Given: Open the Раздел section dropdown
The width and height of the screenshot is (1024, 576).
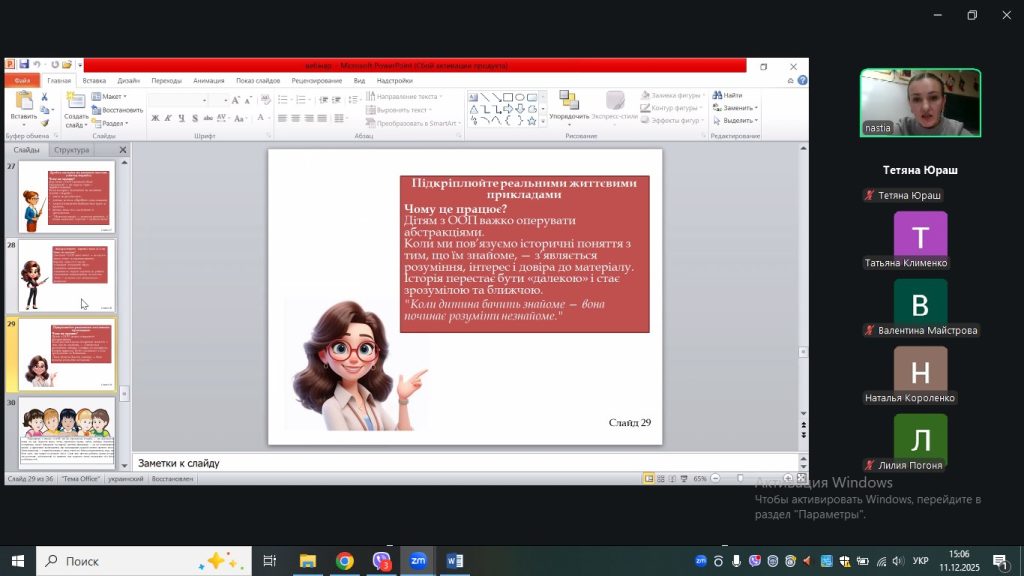Looking at the screenshot, I should (113, 123).
